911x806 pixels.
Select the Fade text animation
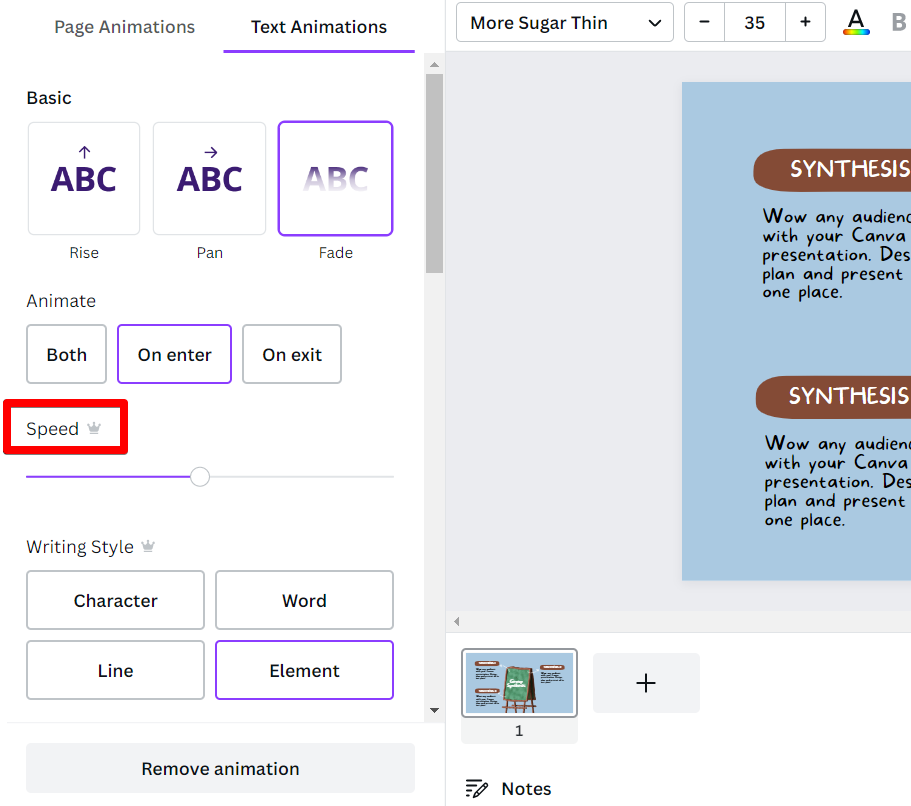[x=336, y=179]
